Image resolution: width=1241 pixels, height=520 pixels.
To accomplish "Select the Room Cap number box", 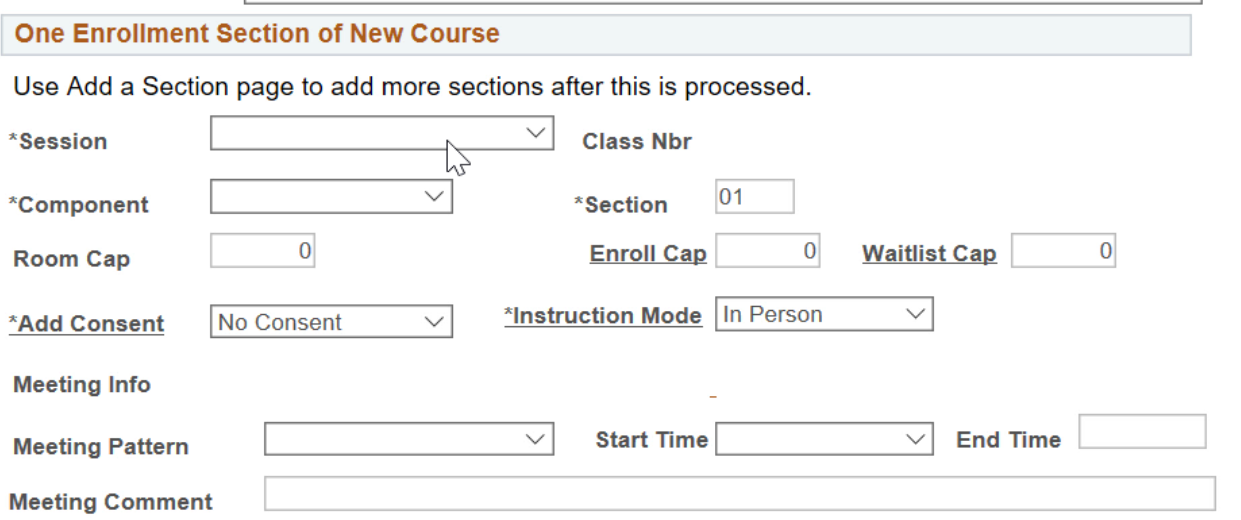I will point(263,251).
